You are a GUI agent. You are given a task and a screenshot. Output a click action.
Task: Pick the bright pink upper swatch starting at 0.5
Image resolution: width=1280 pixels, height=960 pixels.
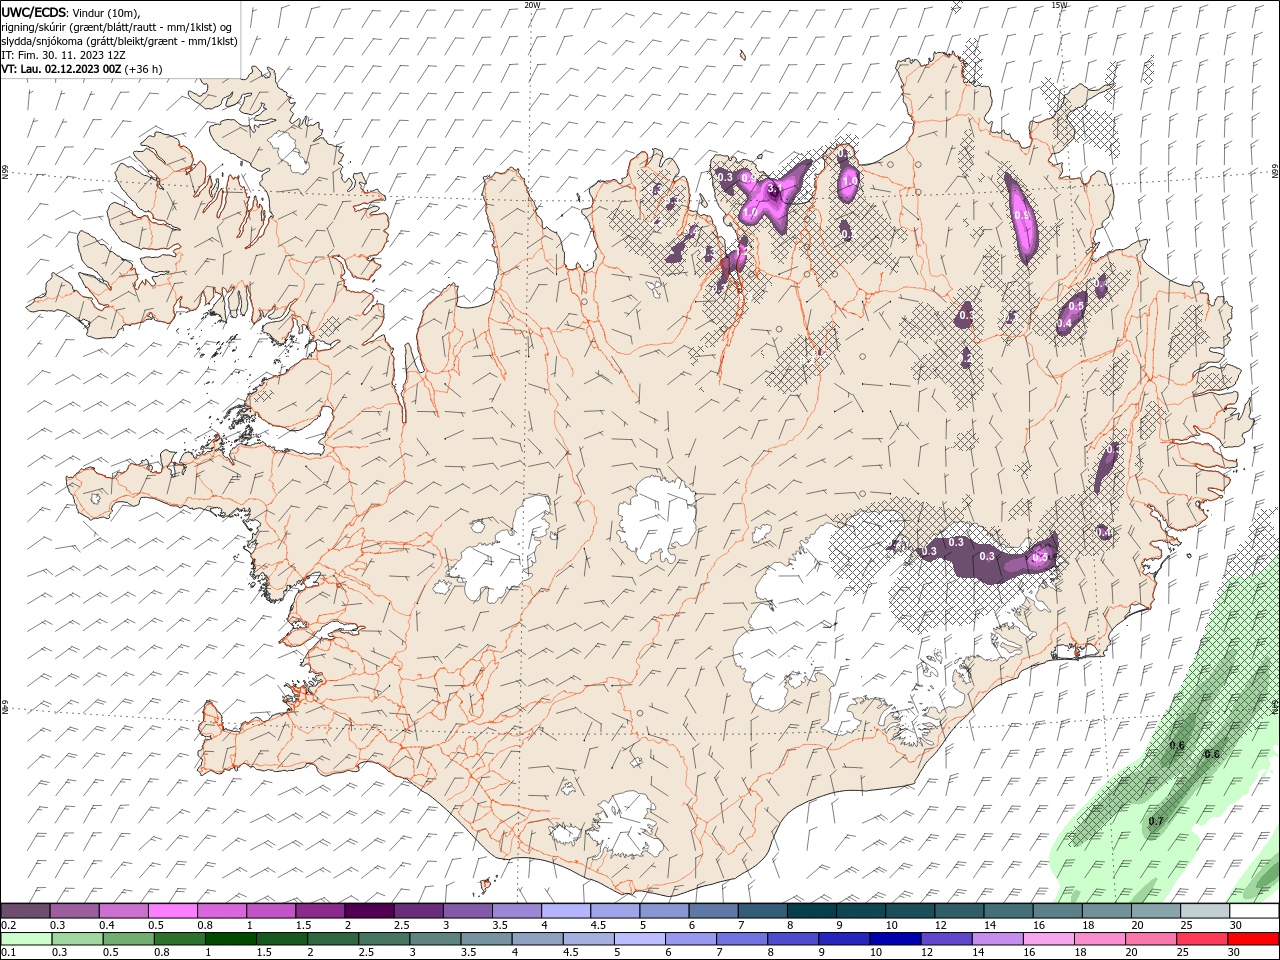172,911
